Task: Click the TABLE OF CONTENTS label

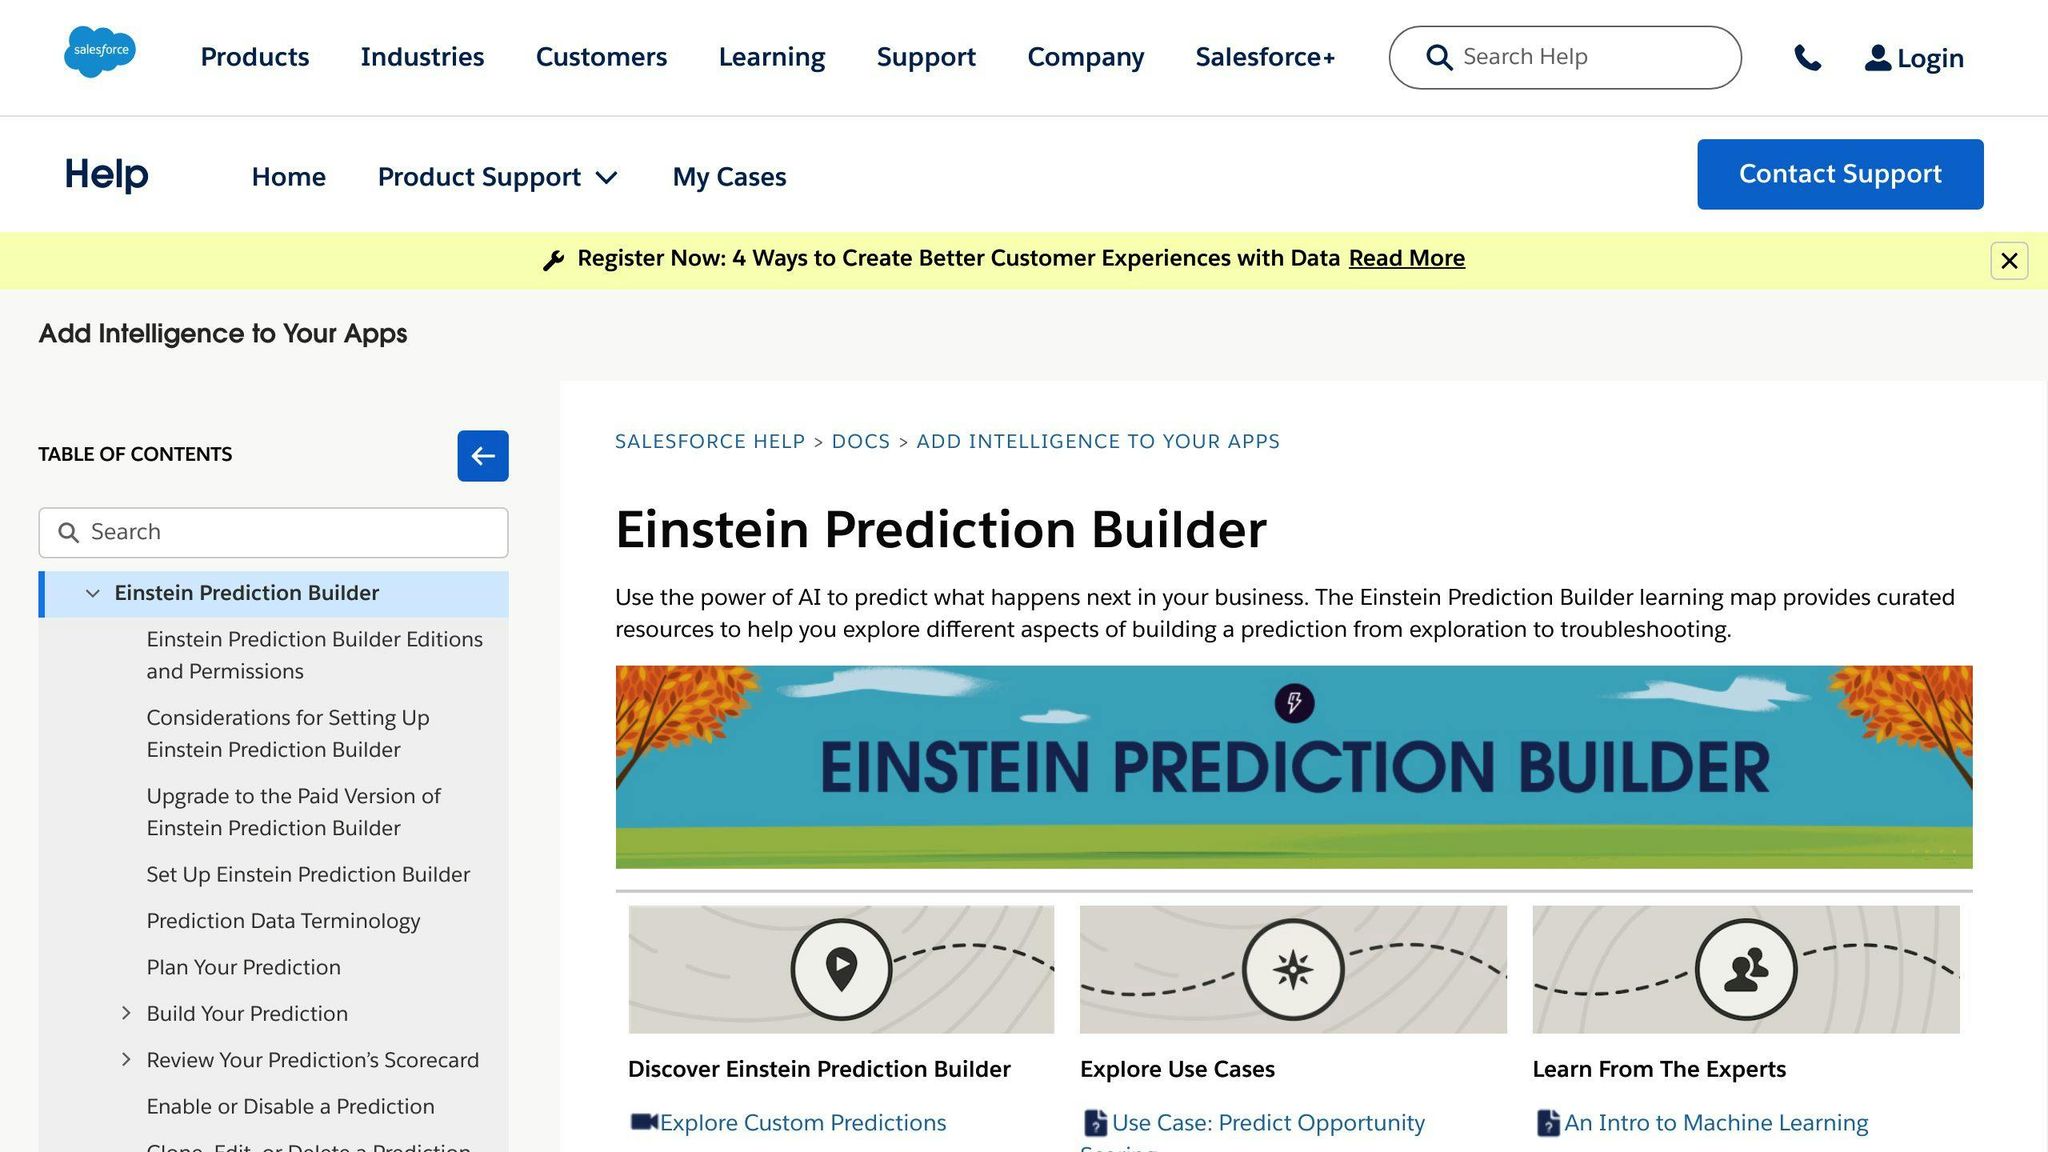Action: click(x=135, y=454)
